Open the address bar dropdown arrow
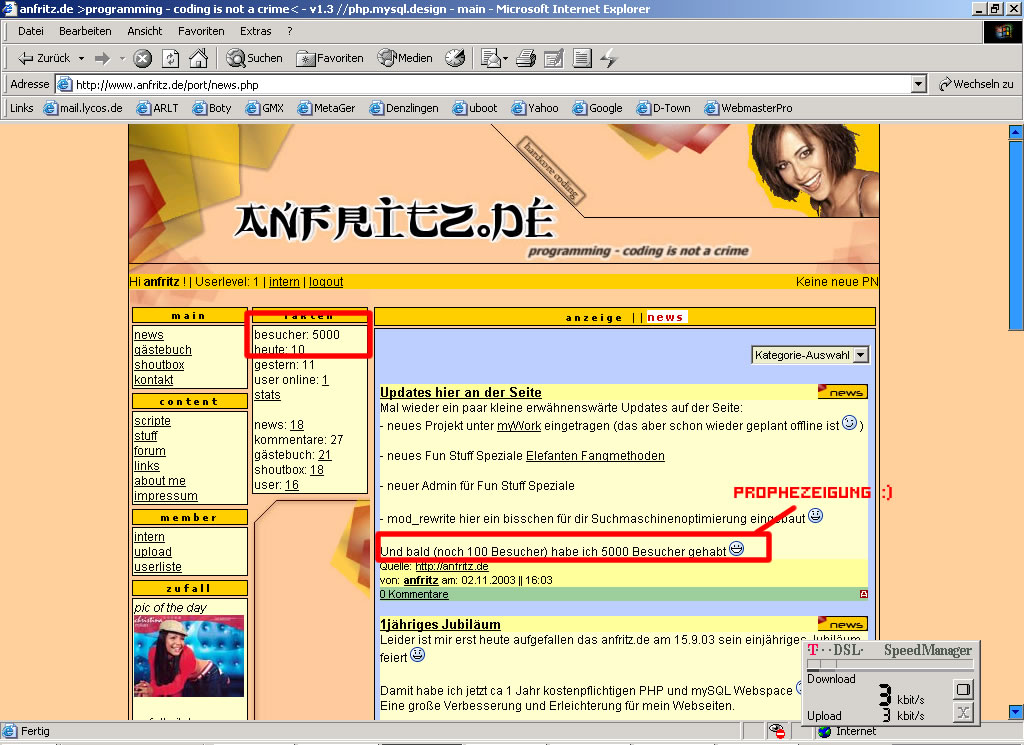Screen dimensions: 1024x745 919,84
